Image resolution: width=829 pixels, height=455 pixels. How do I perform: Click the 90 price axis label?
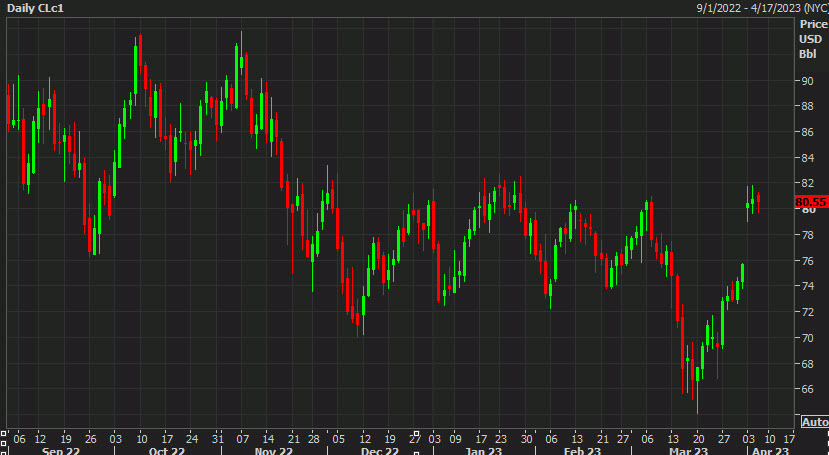807,81
